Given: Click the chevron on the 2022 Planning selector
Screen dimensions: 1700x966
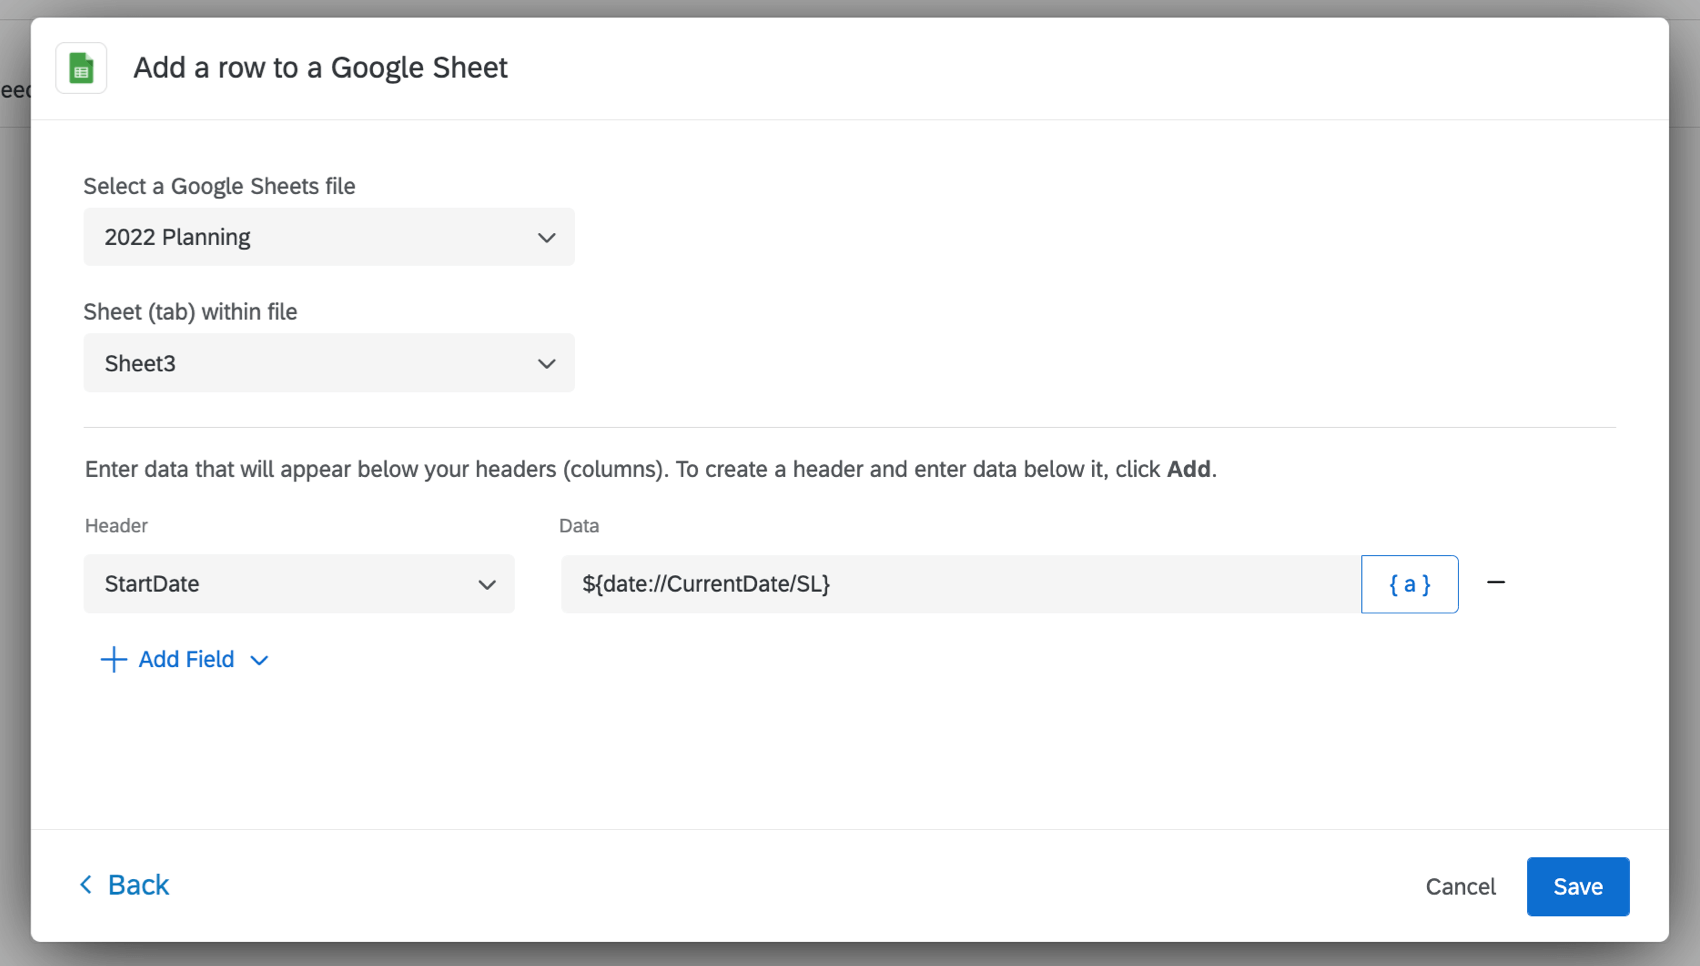Looking at the screenshot, I should (546, 237).
